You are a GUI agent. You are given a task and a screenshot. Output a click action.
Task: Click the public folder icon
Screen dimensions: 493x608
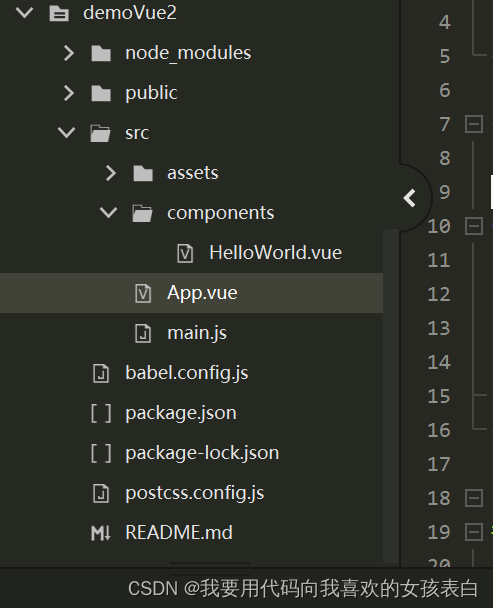click(101, 93)
